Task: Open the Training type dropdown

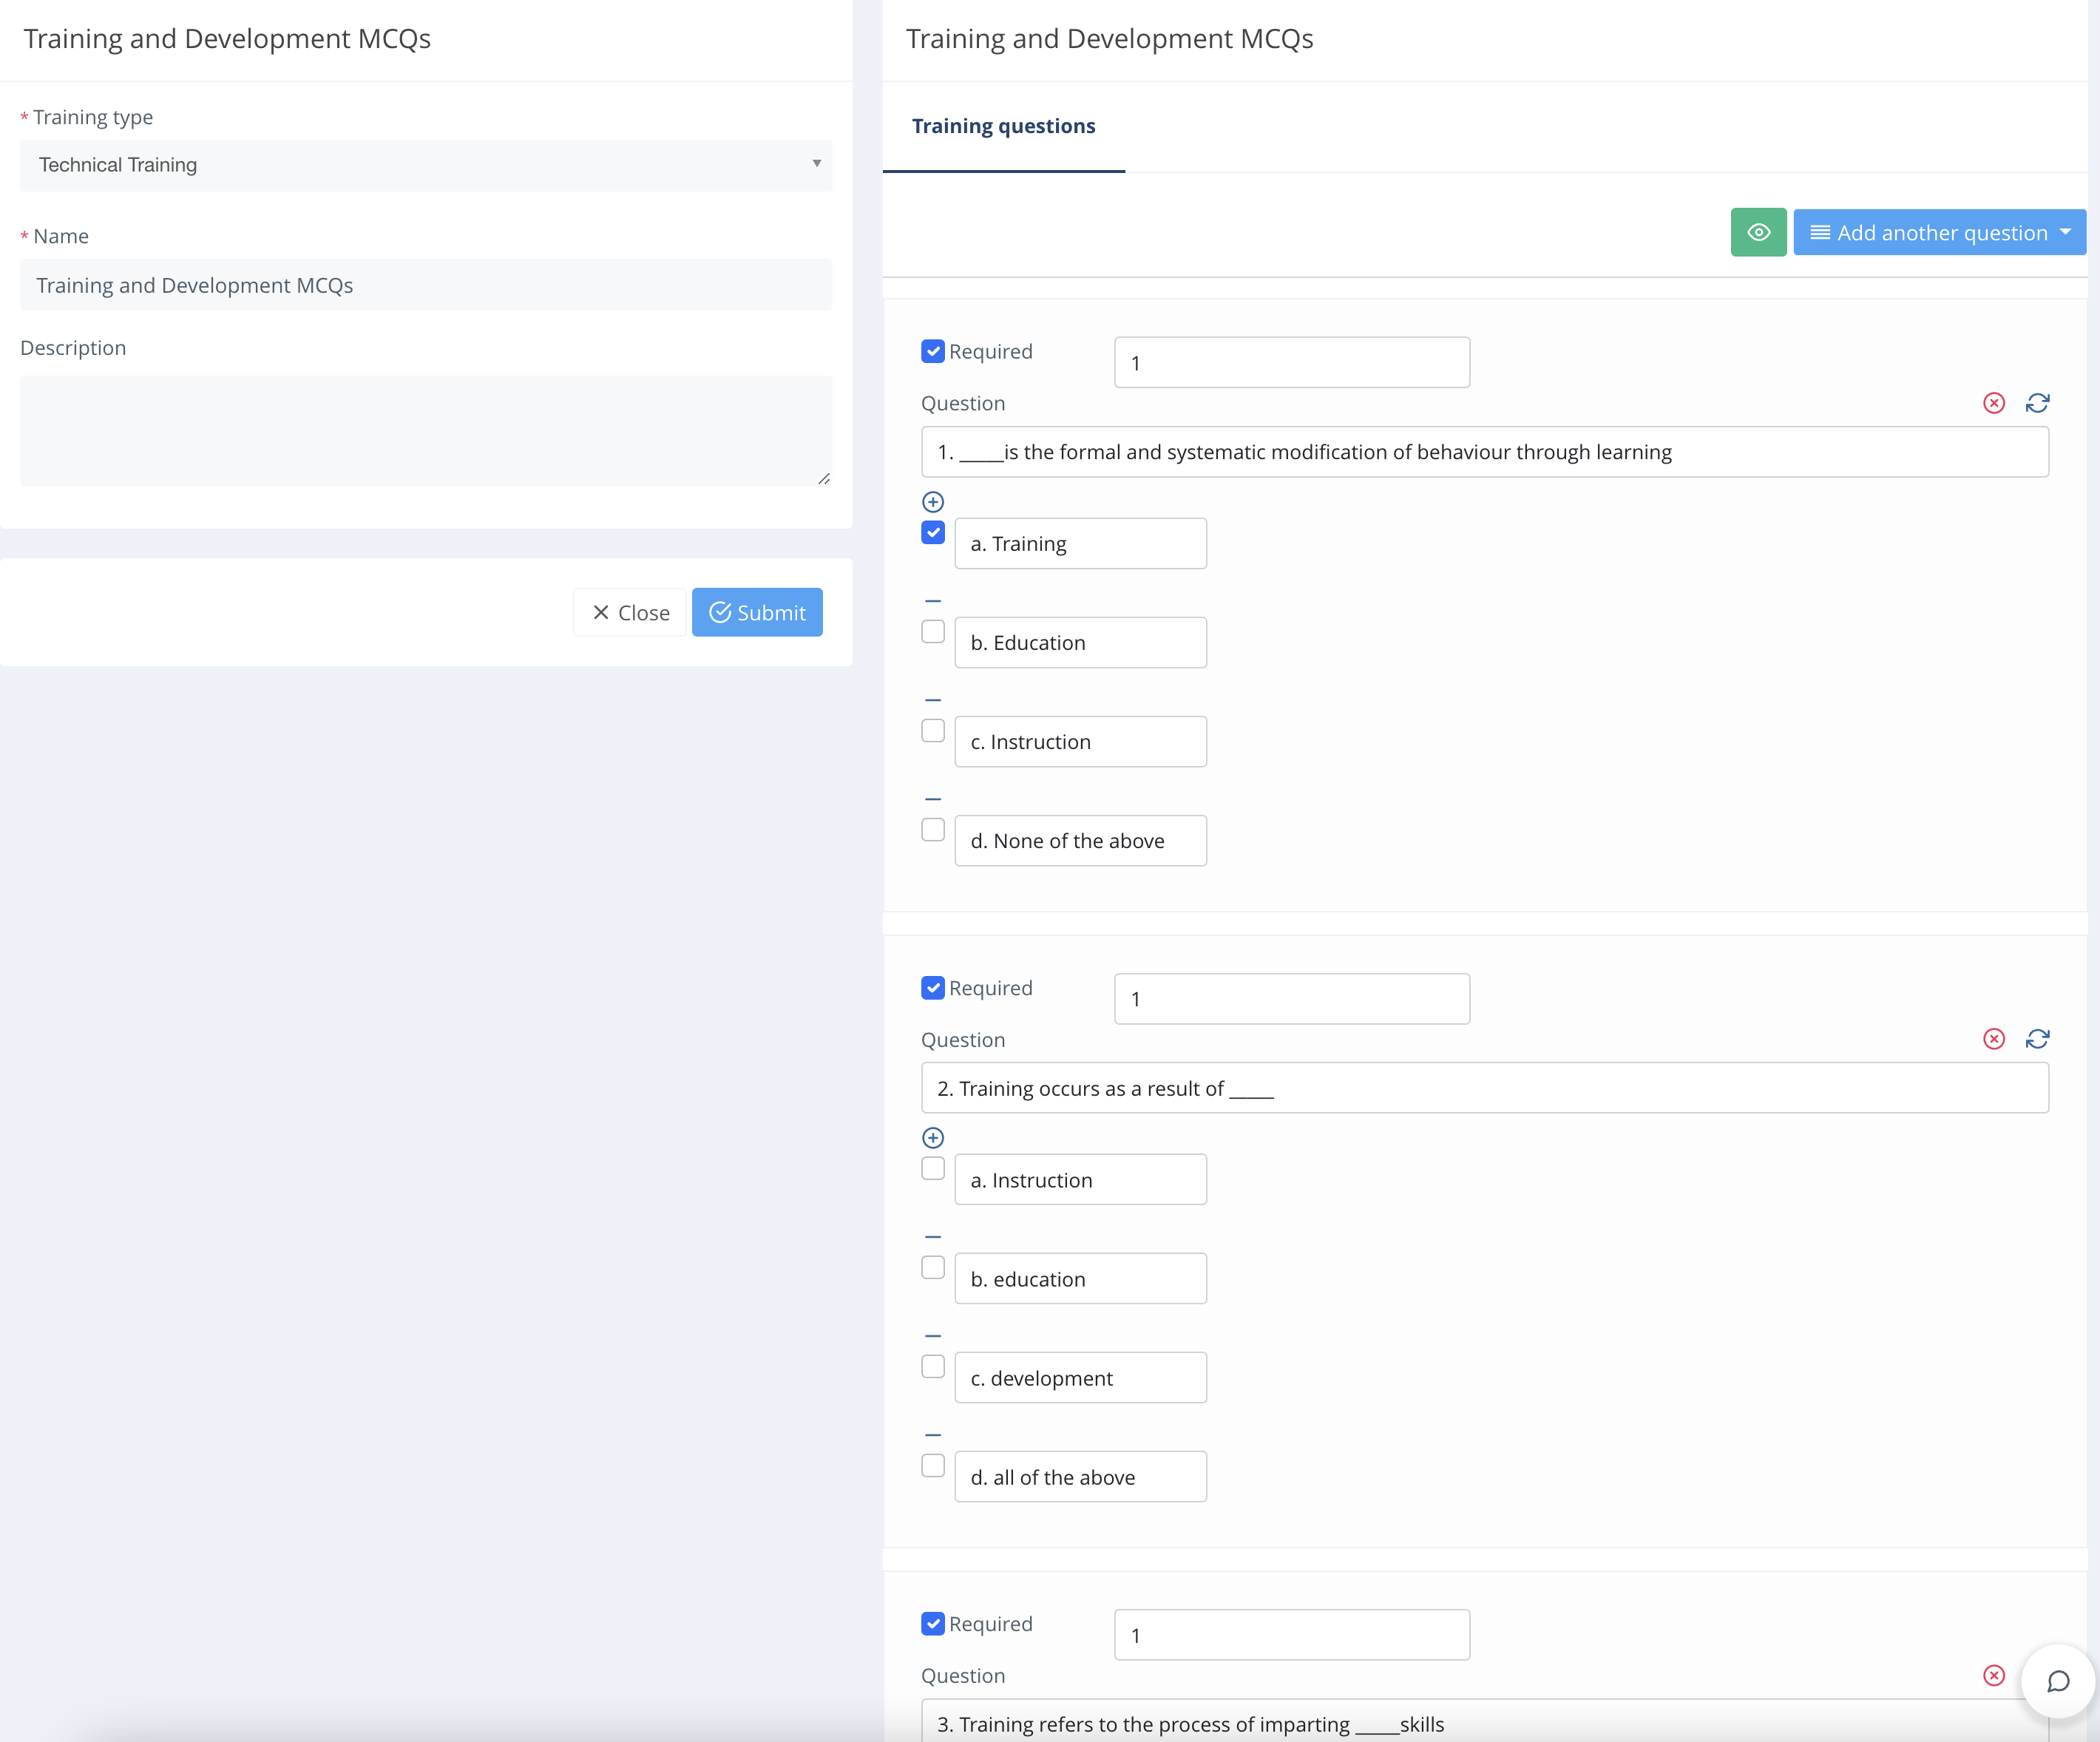Action: click(426, 165)
